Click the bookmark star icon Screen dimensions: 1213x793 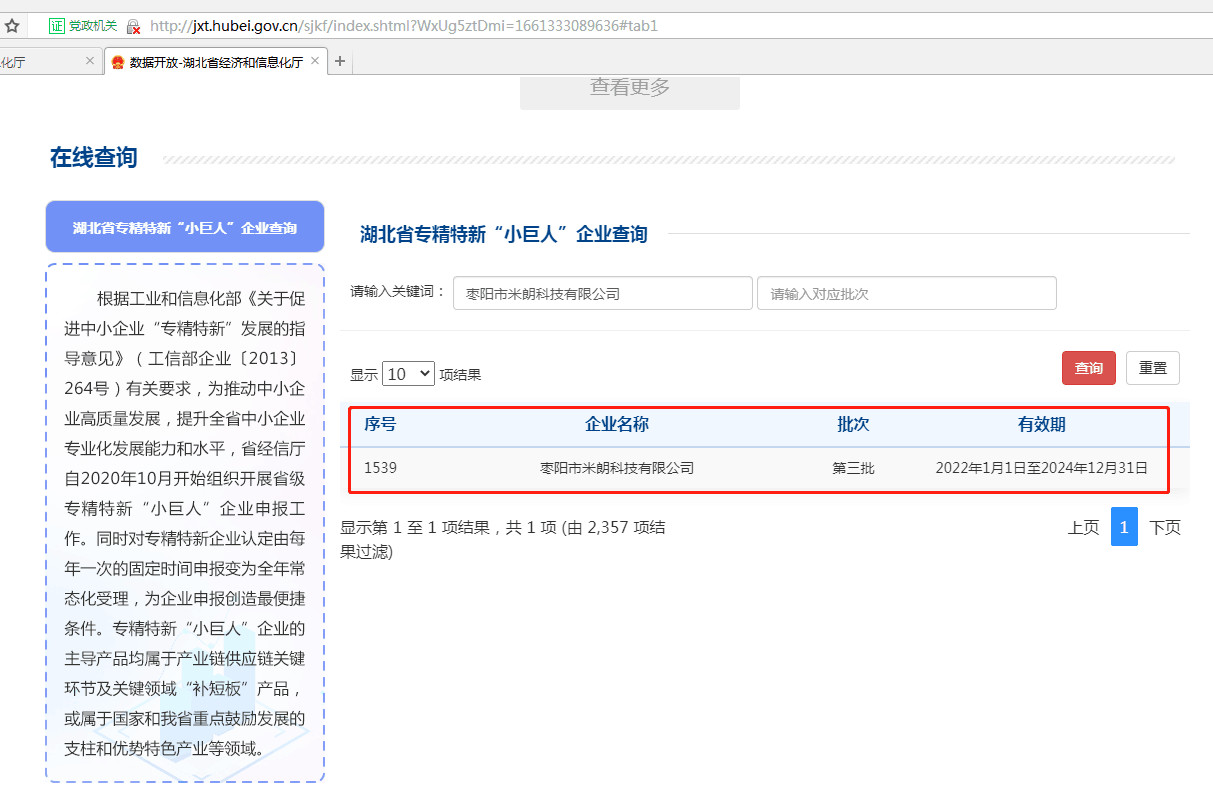[x=12, y=26]
